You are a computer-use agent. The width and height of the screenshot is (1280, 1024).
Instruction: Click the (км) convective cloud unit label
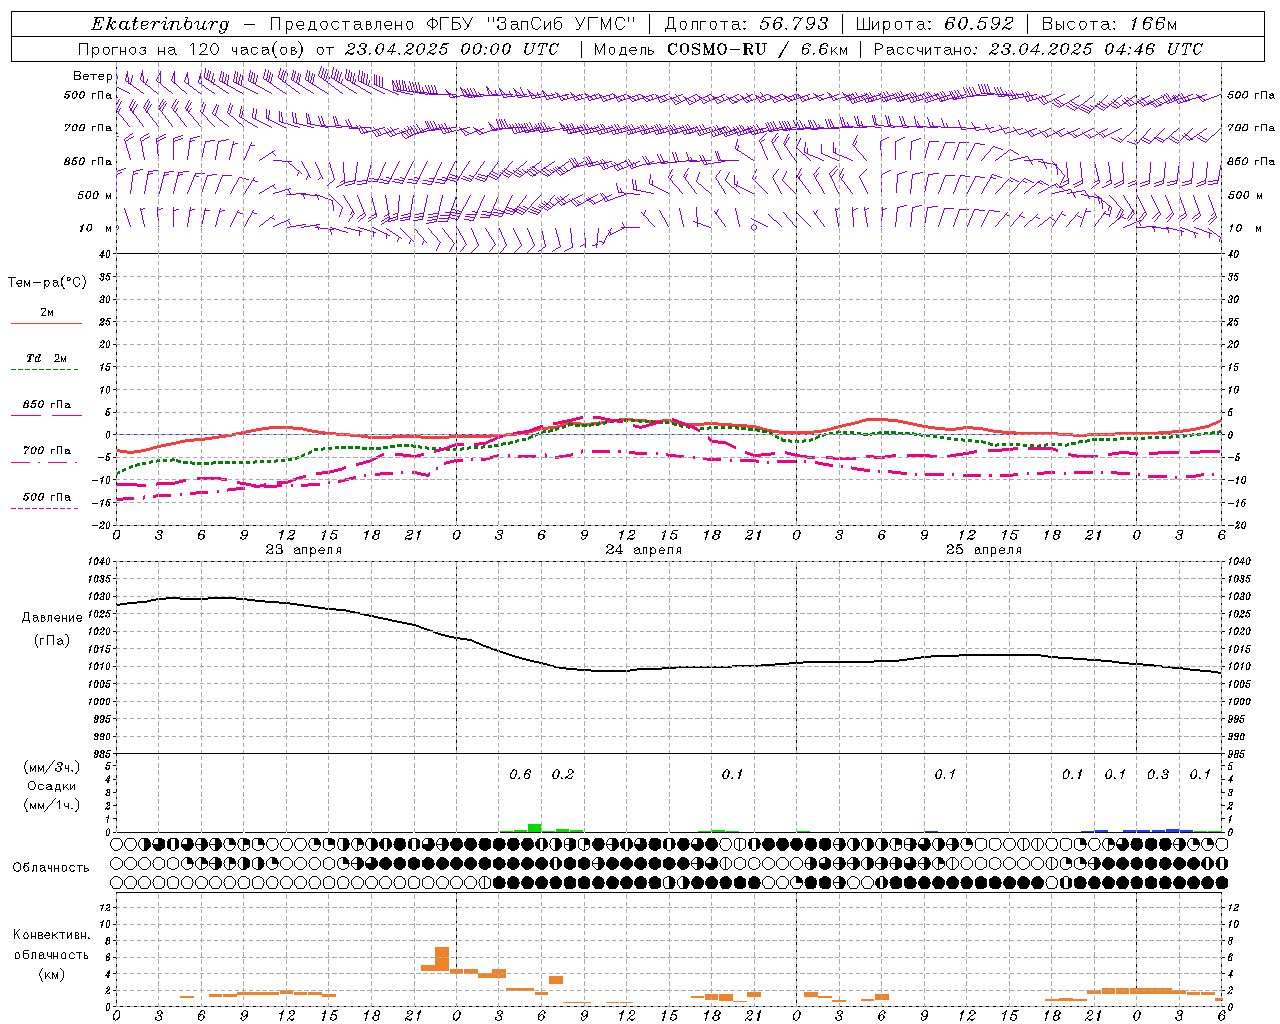click(51, 974)
